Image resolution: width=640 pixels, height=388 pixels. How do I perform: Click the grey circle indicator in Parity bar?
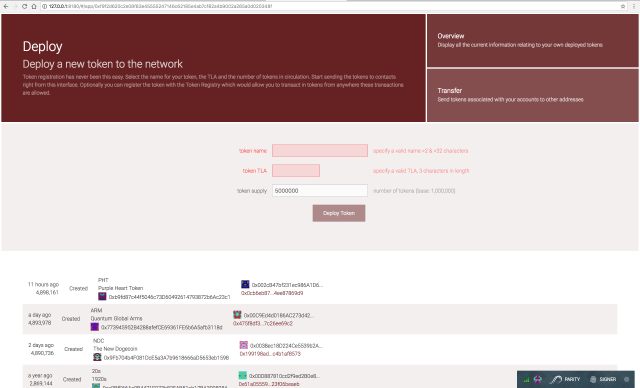pyautogui.click(x=627, y=379)
